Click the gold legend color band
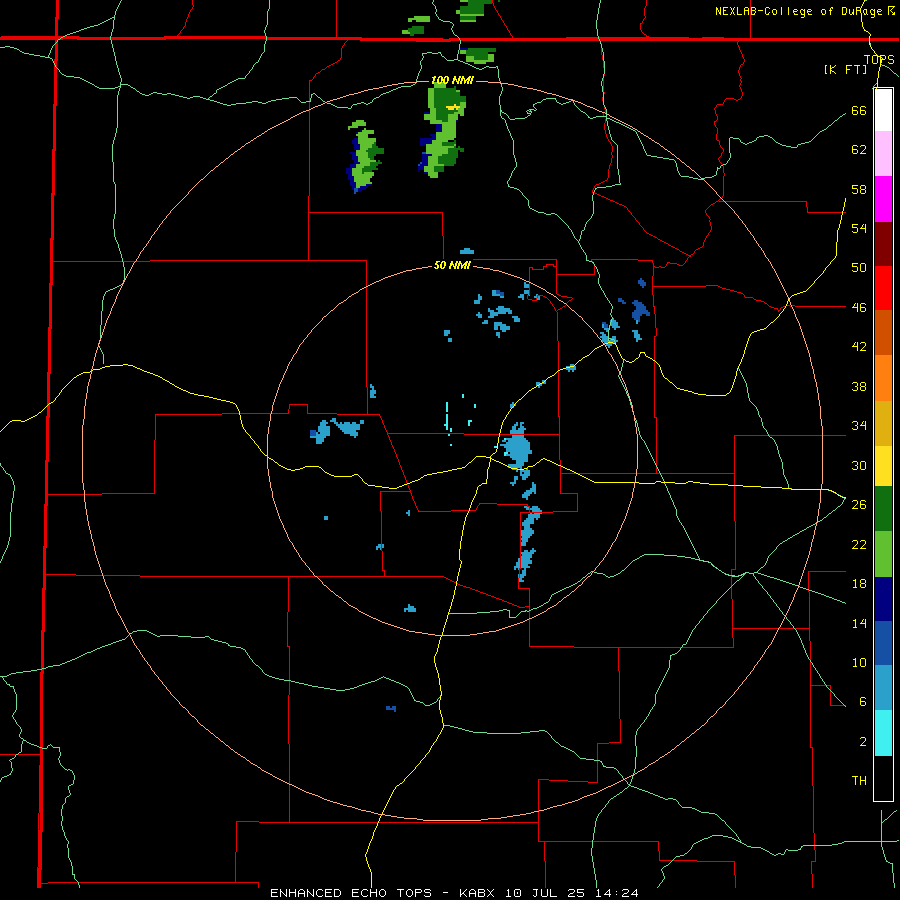The width and height of the screenshot is (900, 900). tap(883, 423)
